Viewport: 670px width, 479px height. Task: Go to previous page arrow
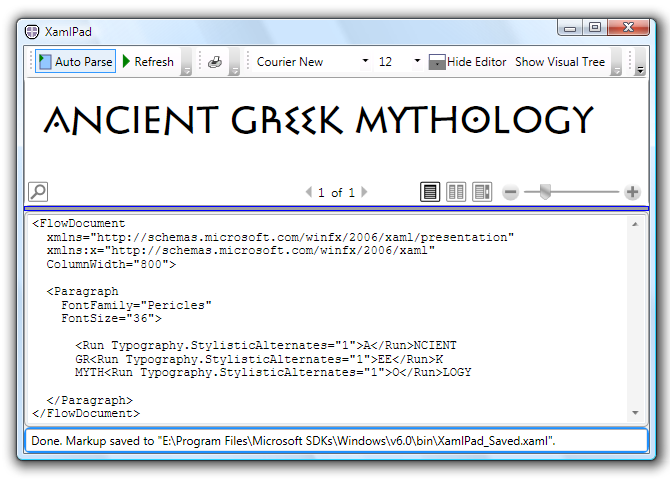coord(309,192)
